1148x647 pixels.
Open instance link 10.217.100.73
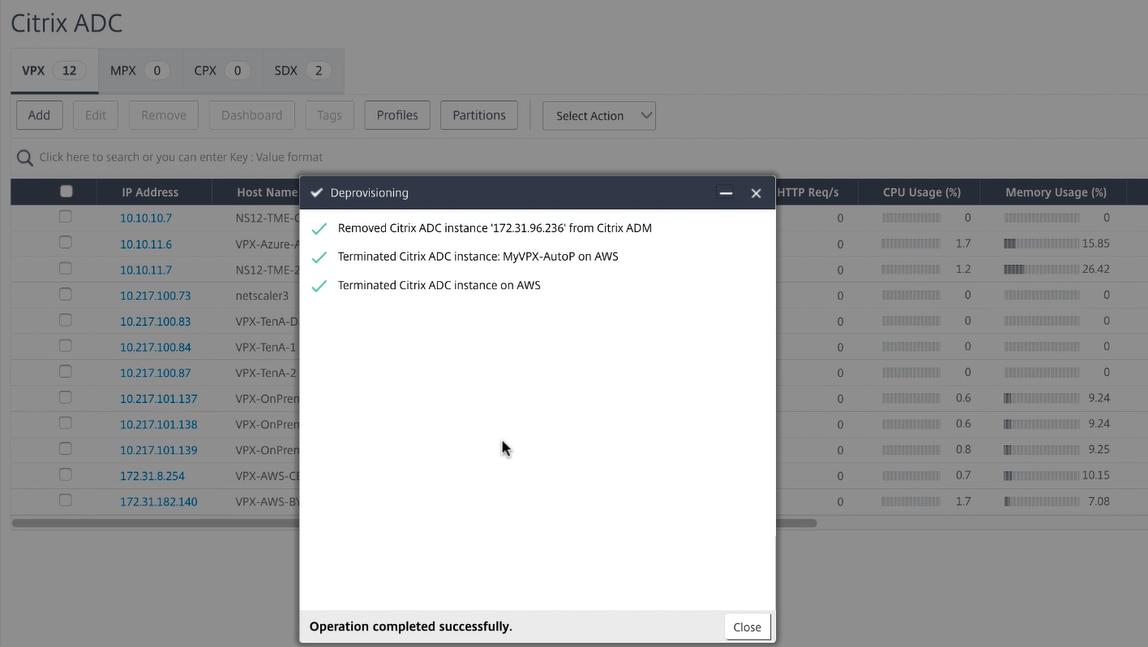click(x=155, y=296)
